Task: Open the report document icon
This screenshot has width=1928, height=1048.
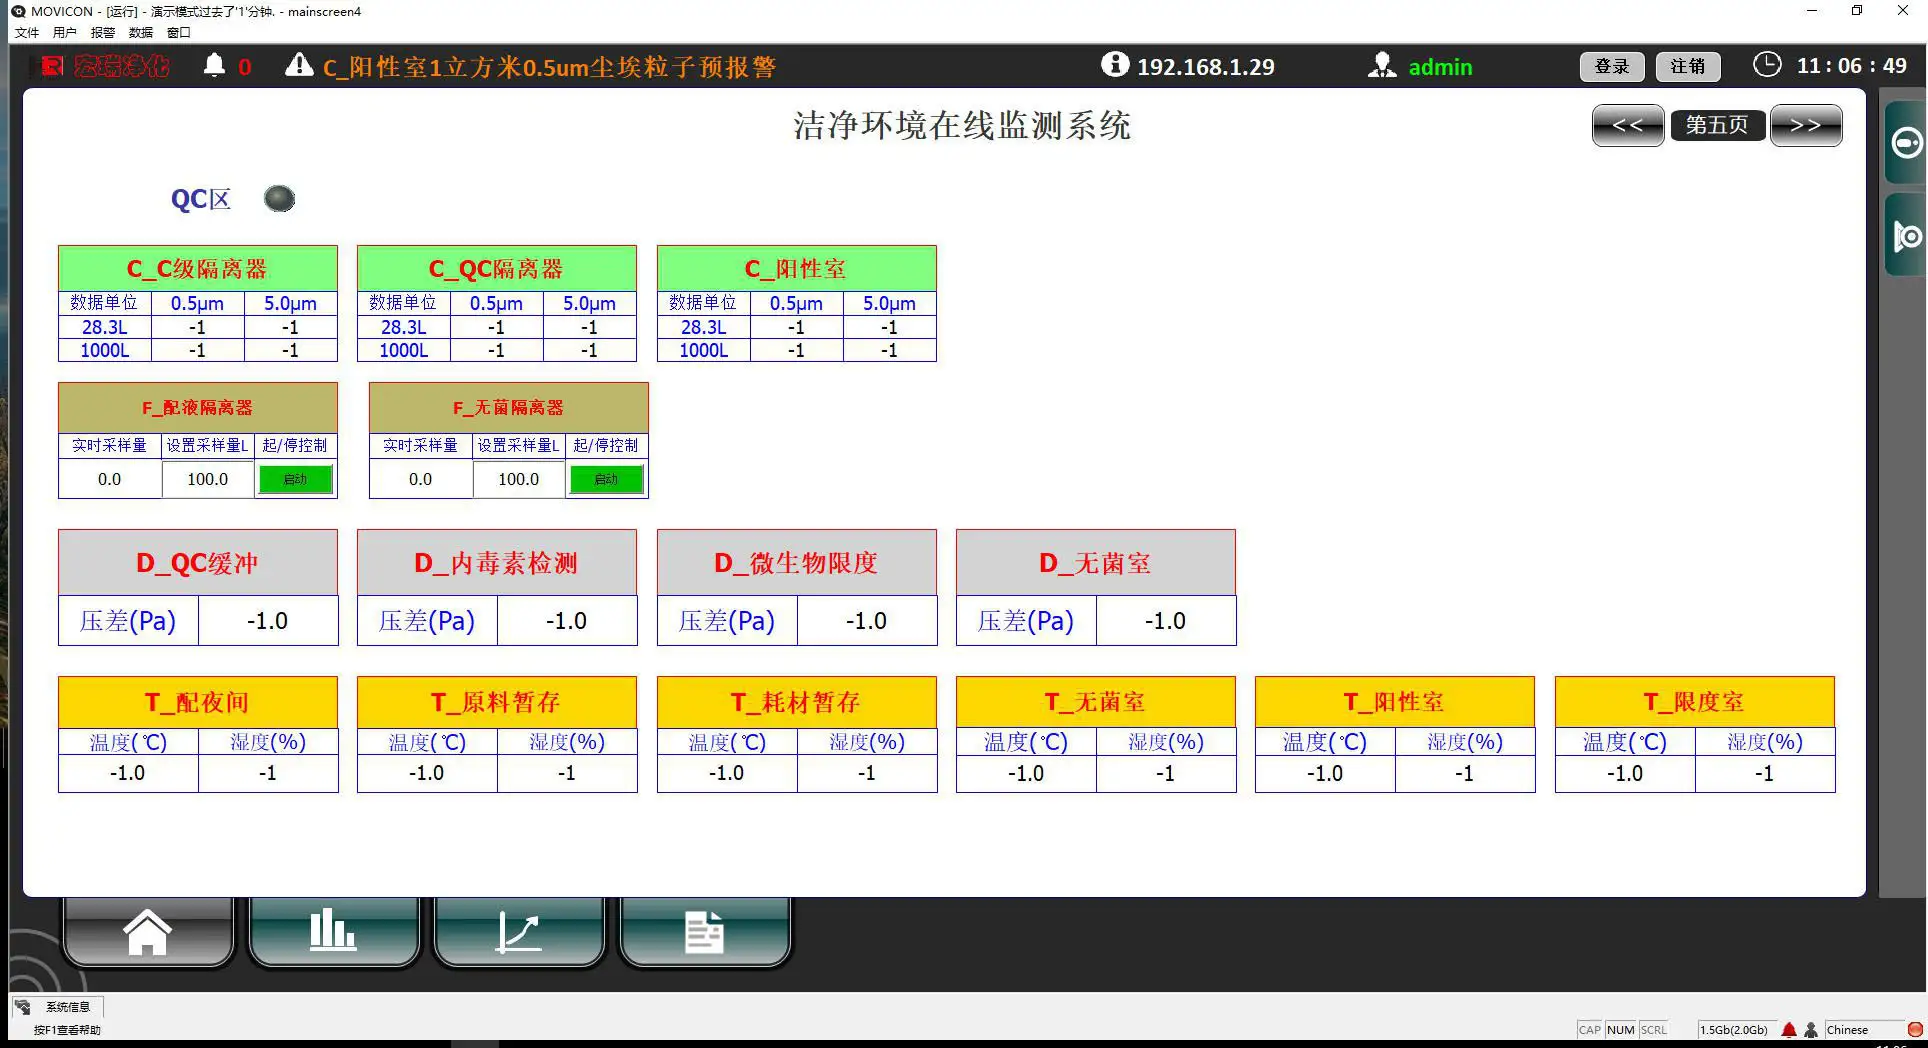Action: tap(704, 932)
